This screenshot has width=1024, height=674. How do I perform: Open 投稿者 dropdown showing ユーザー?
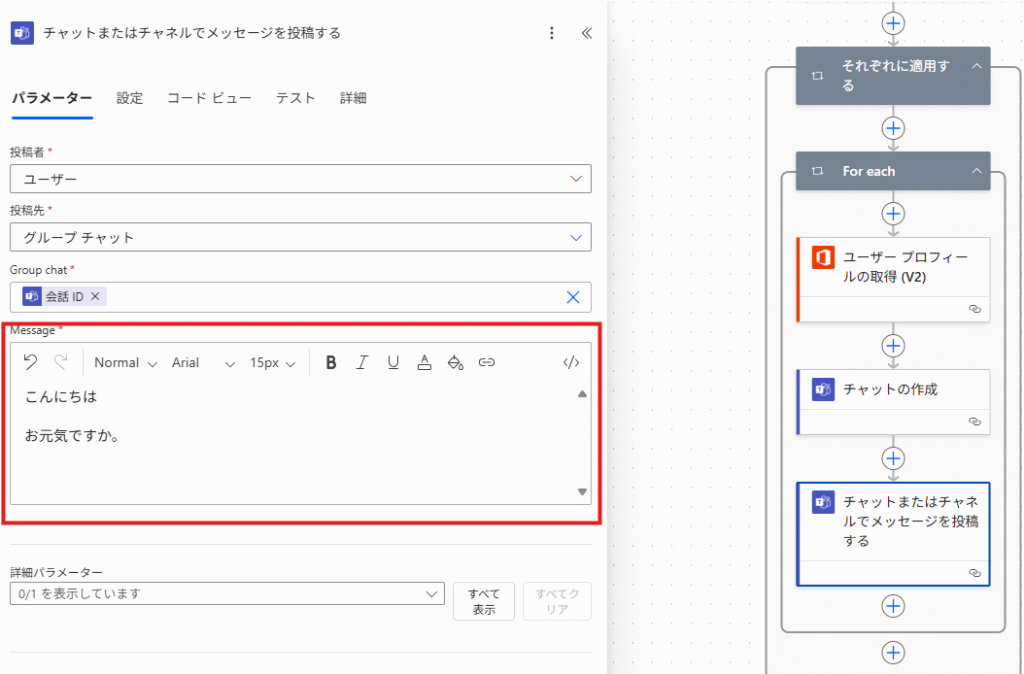point(300,179)
